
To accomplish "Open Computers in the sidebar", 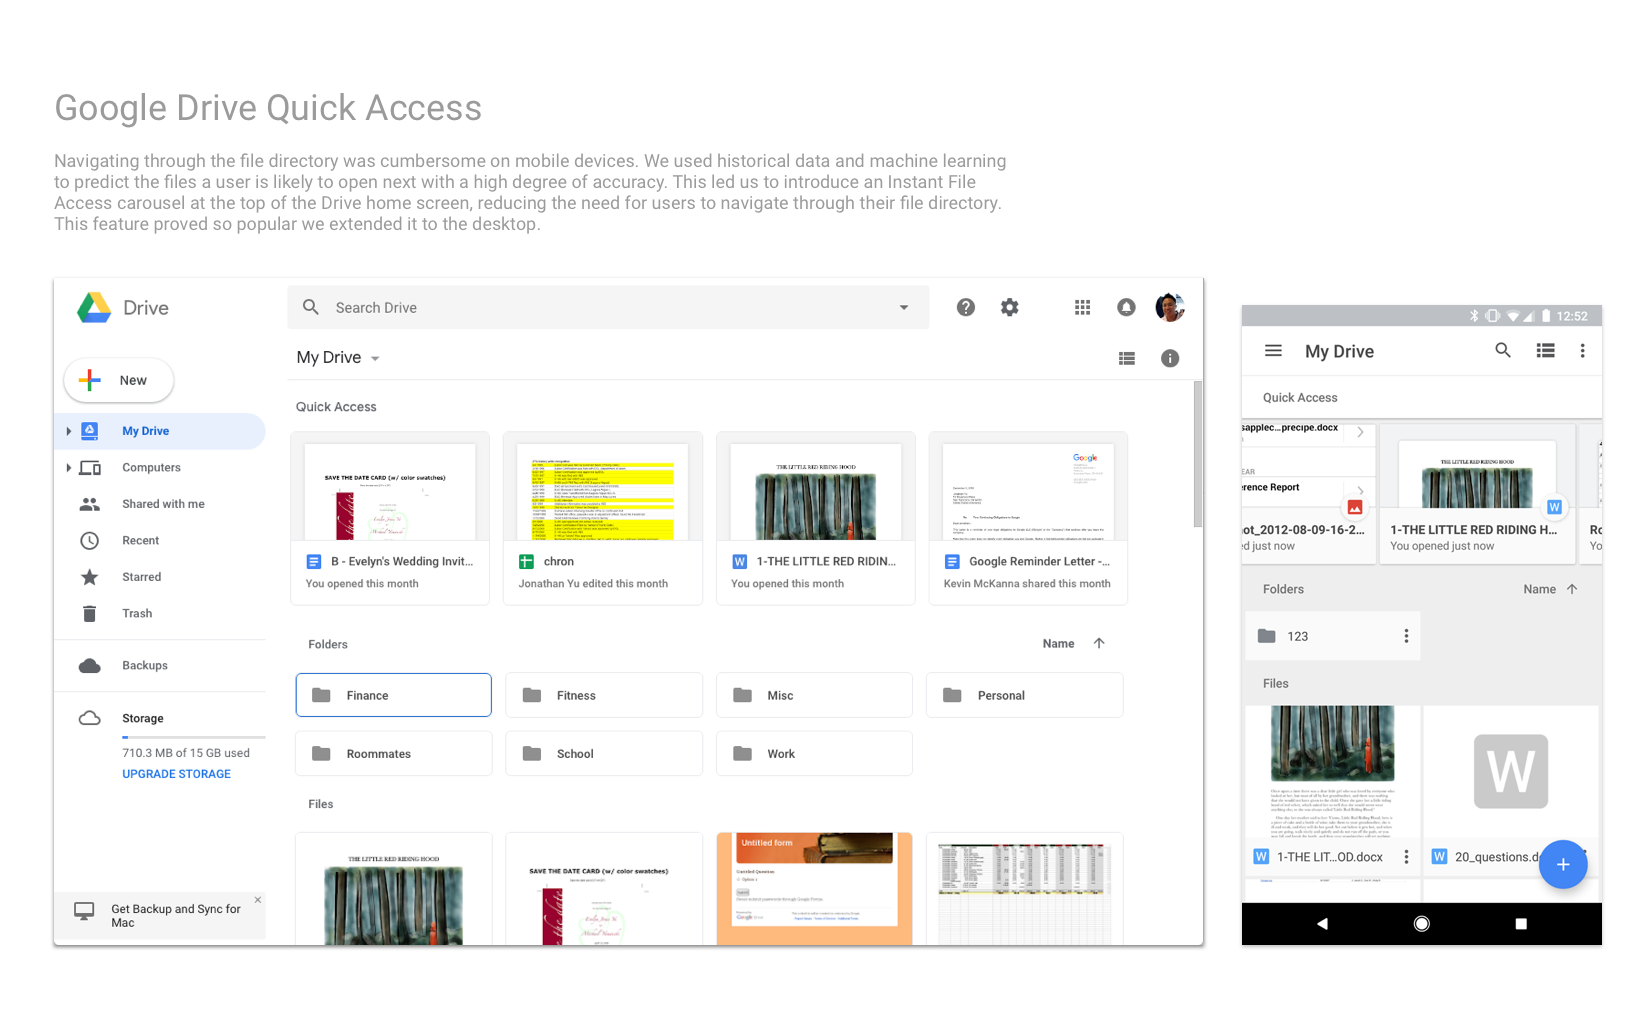I will point(160,468).
